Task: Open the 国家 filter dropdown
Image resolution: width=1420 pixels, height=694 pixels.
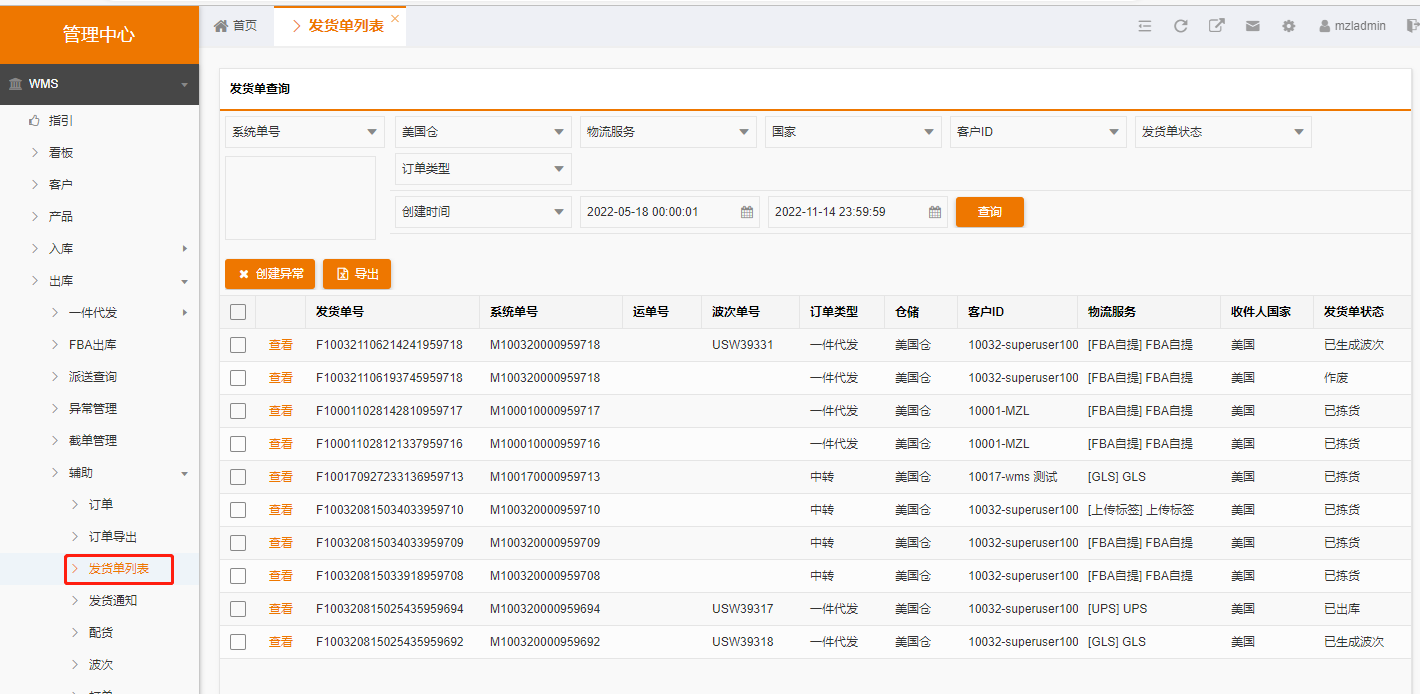Action: [853, 132]
